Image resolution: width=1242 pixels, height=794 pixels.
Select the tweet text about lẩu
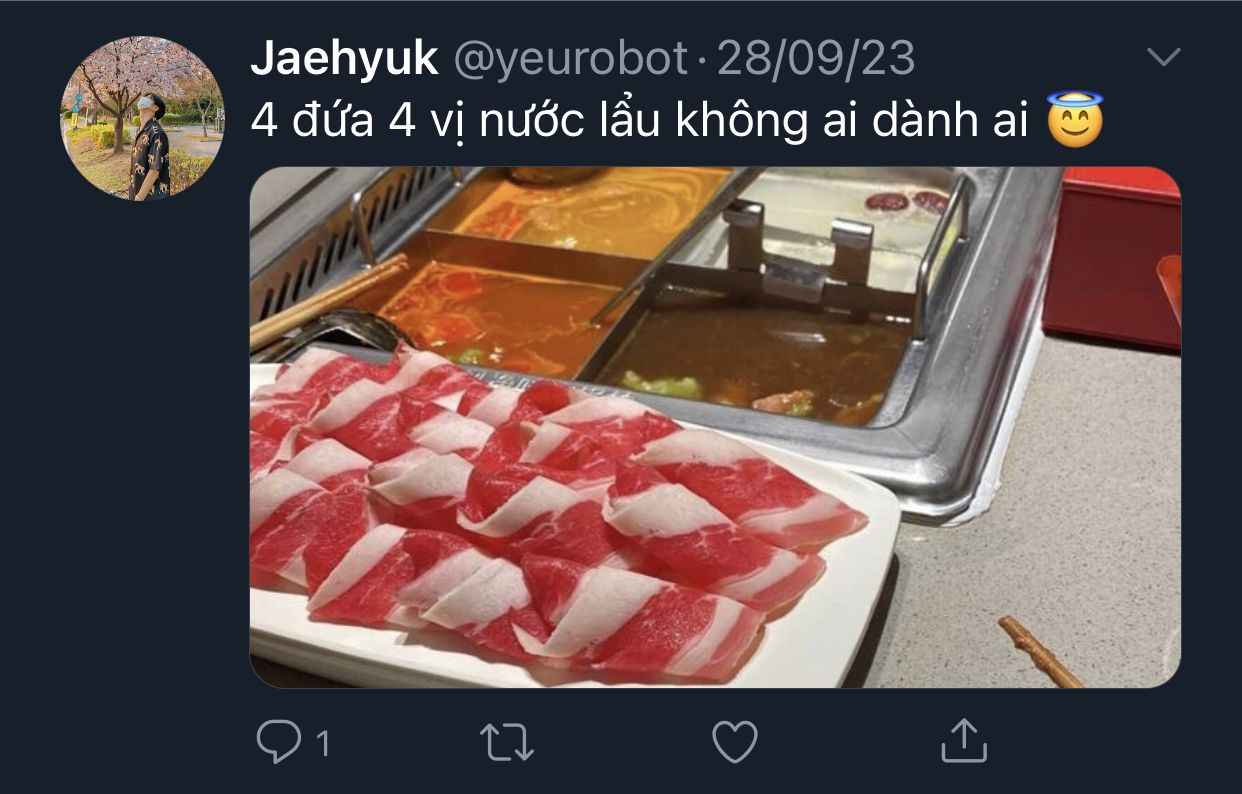pyautogui.click(x=642, y=120)
